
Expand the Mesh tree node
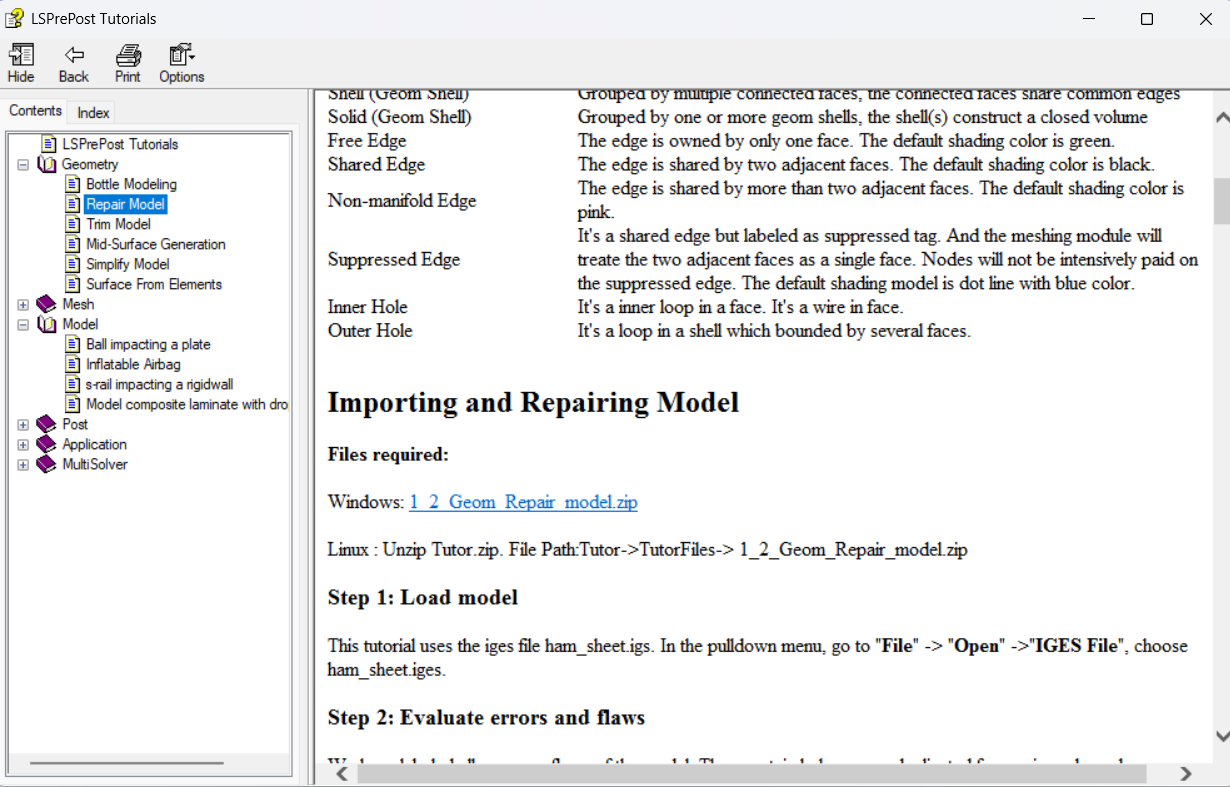23,304
